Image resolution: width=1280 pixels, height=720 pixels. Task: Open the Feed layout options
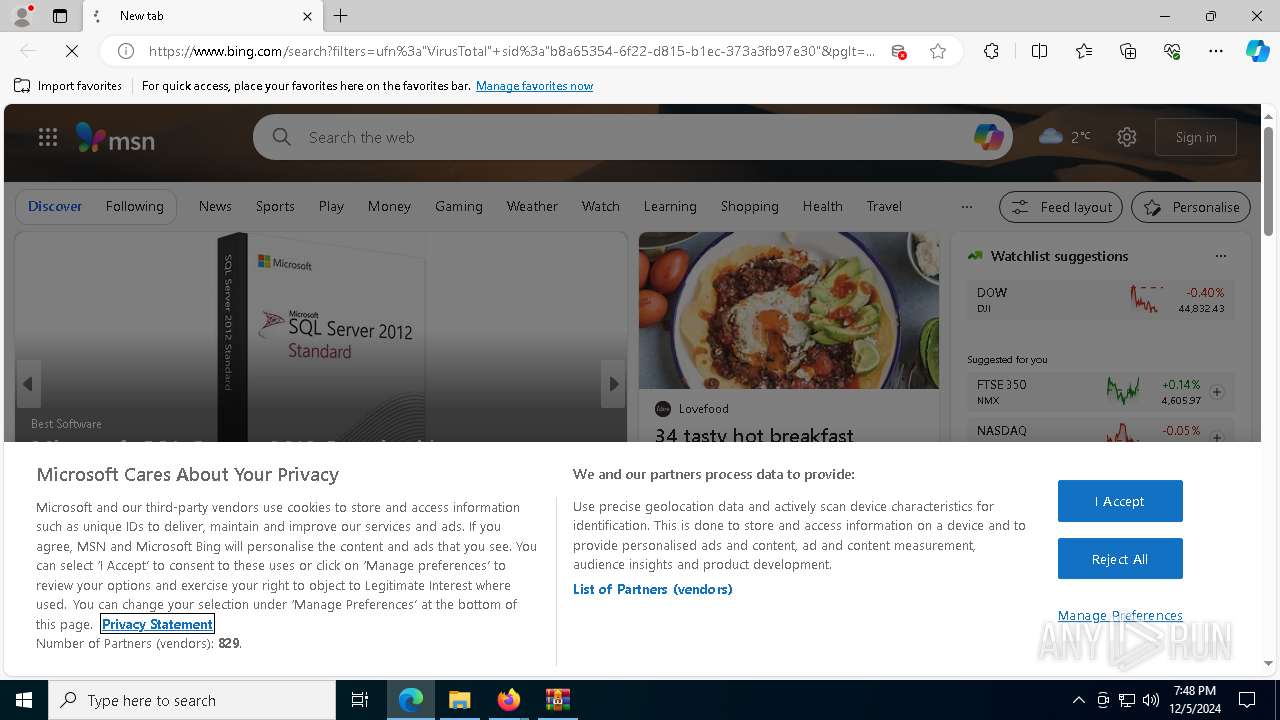(1062, 207)
